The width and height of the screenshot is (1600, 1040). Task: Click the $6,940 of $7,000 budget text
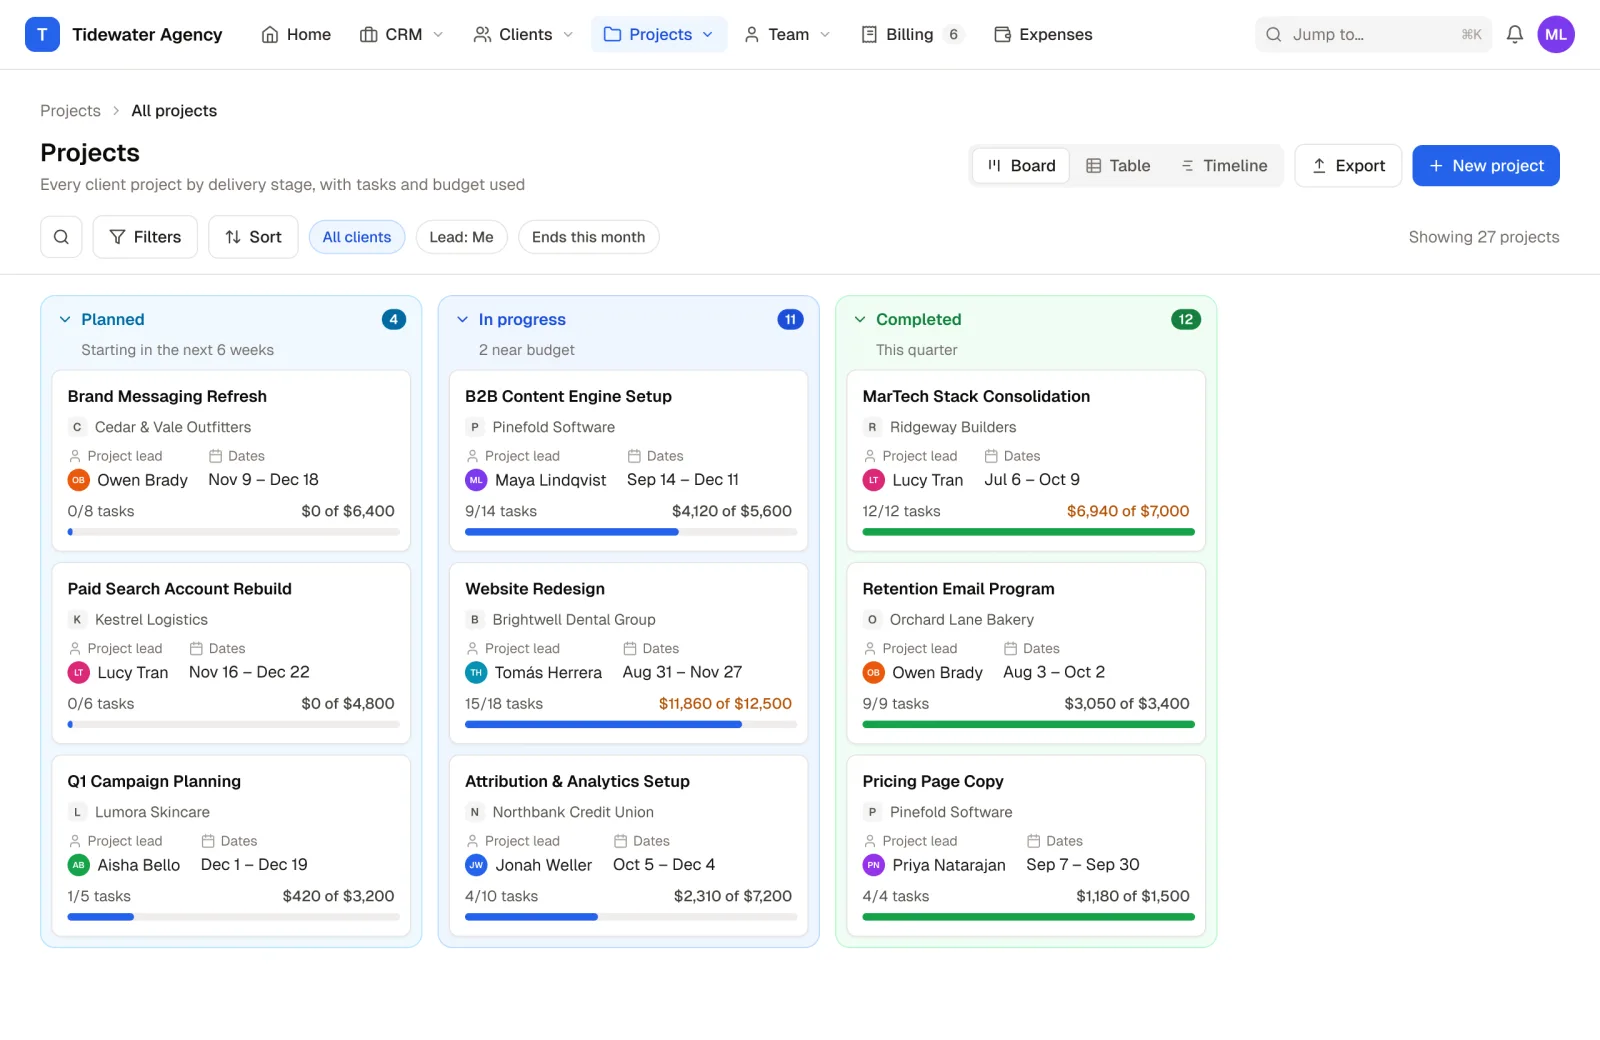[1128, 511]
